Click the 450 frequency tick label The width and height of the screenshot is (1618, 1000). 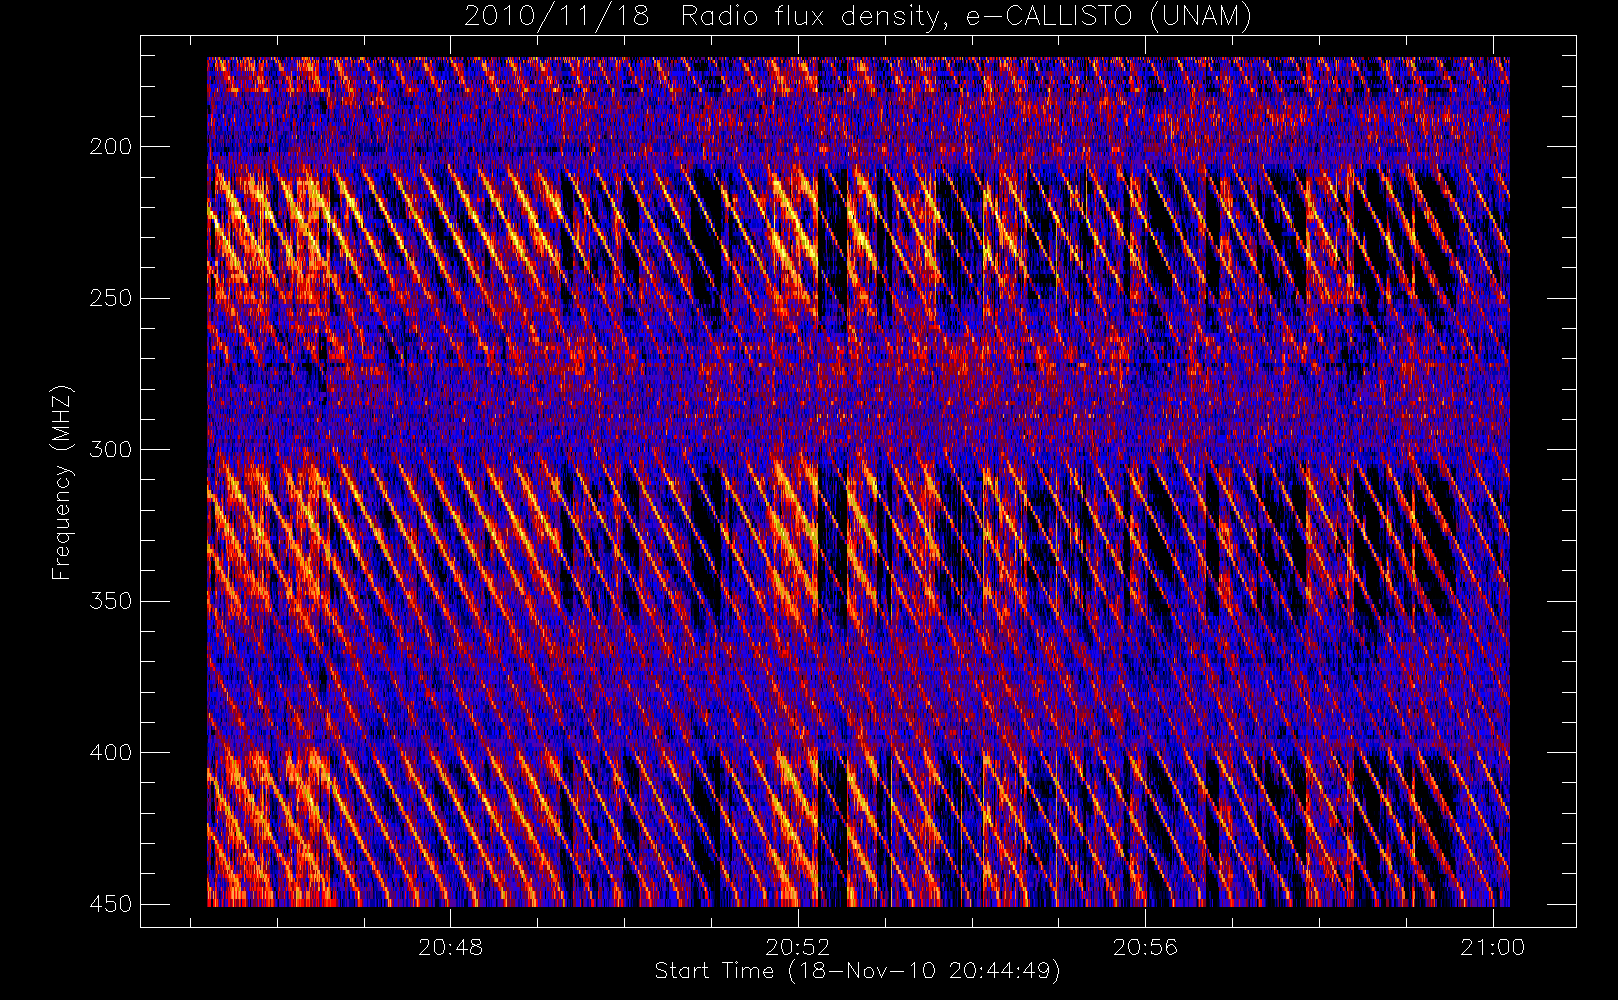click(110, 904)
